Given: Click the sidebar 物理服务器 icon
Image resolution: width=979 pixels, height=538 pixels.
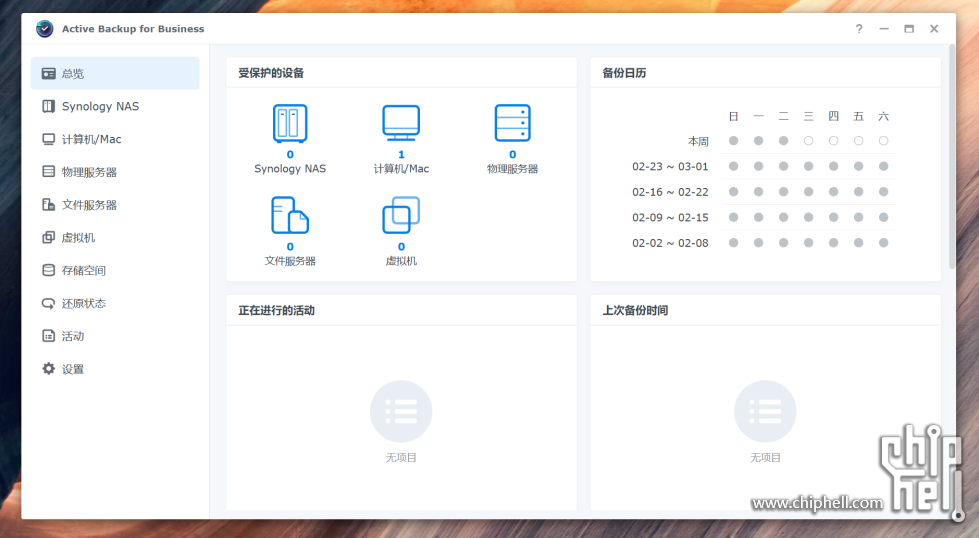Looking at the screenshot, I should click(x=48, y=171).
